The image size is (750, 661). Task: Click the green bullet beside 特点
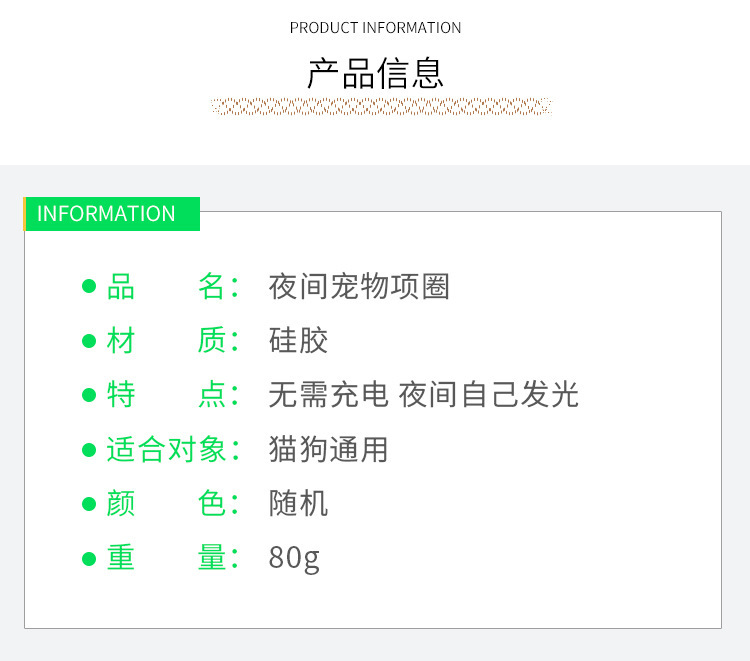pos(89,396)
